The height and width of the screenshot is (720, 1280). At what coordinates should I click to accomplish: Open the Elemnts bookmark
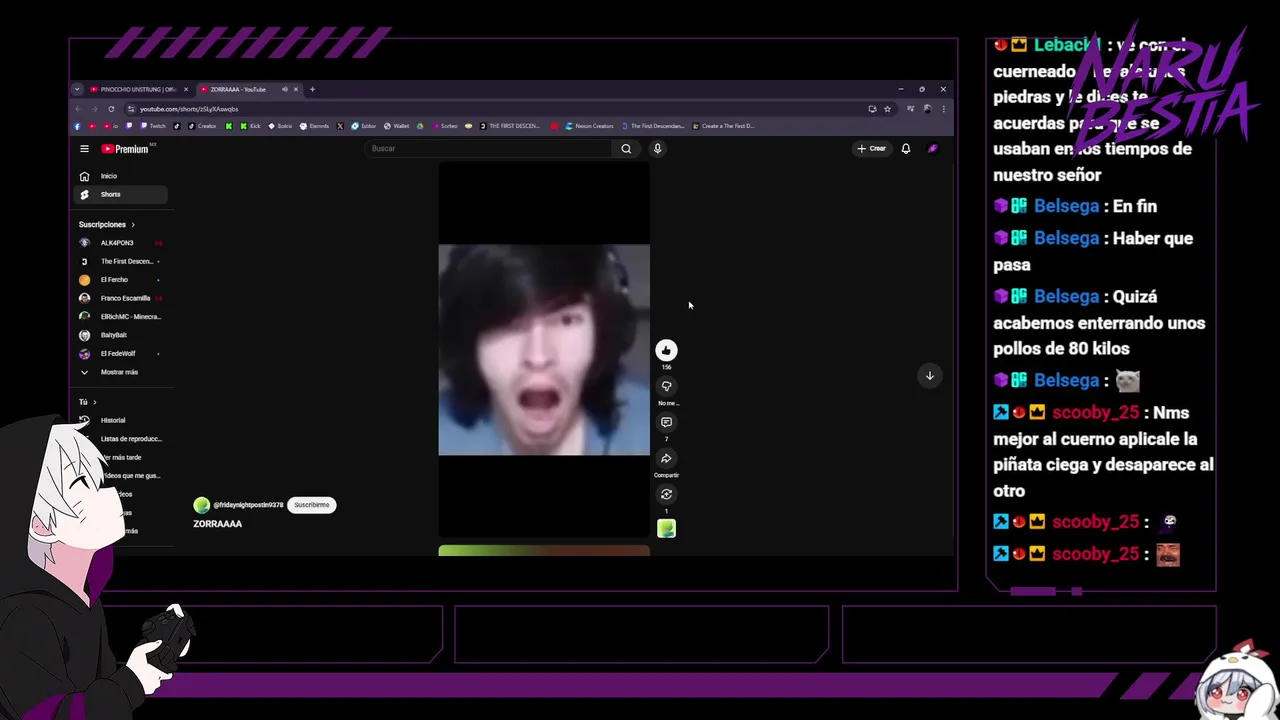coord(314,126)
